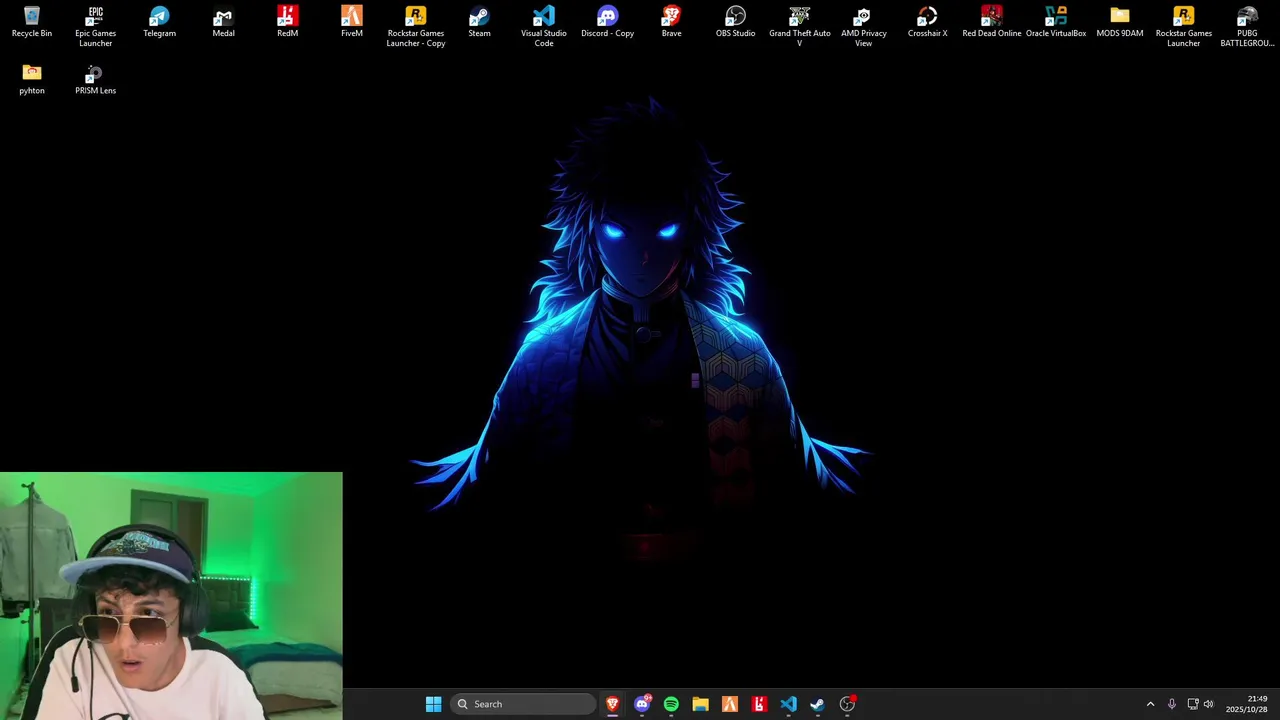
Task: Open RedM from the taskbar
Action: [x=759, y=704]
